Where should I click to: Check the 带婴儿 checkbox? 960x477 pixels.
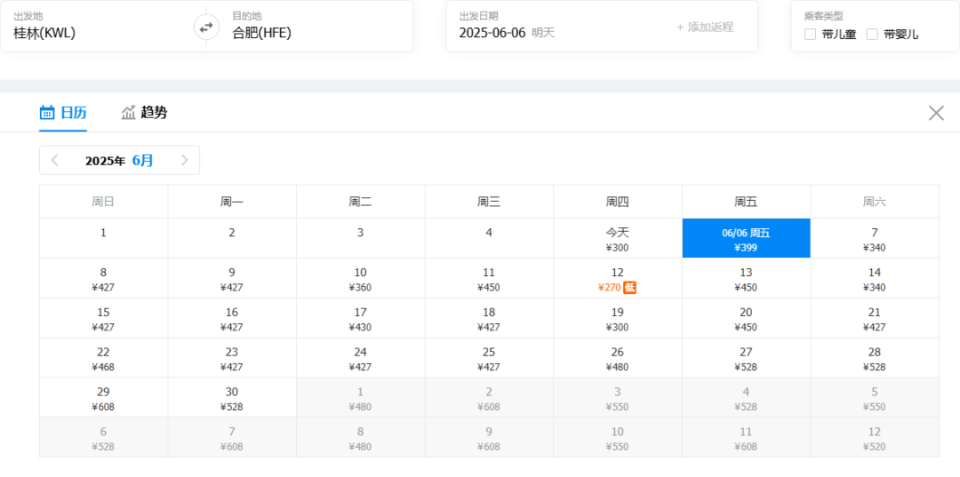point(872,34)
